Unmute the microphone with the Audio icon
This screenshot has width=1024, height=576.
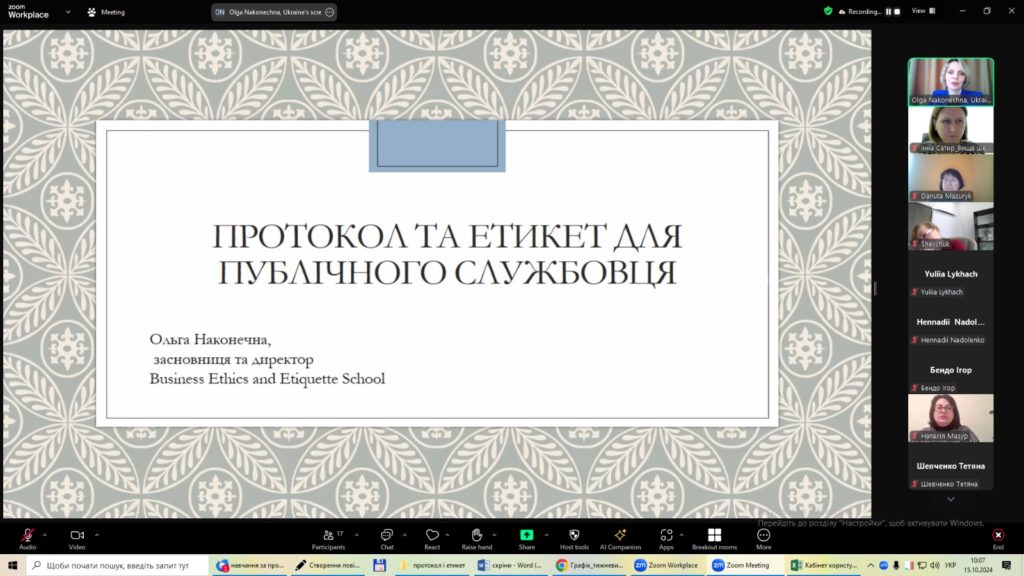tap(27, 538)
